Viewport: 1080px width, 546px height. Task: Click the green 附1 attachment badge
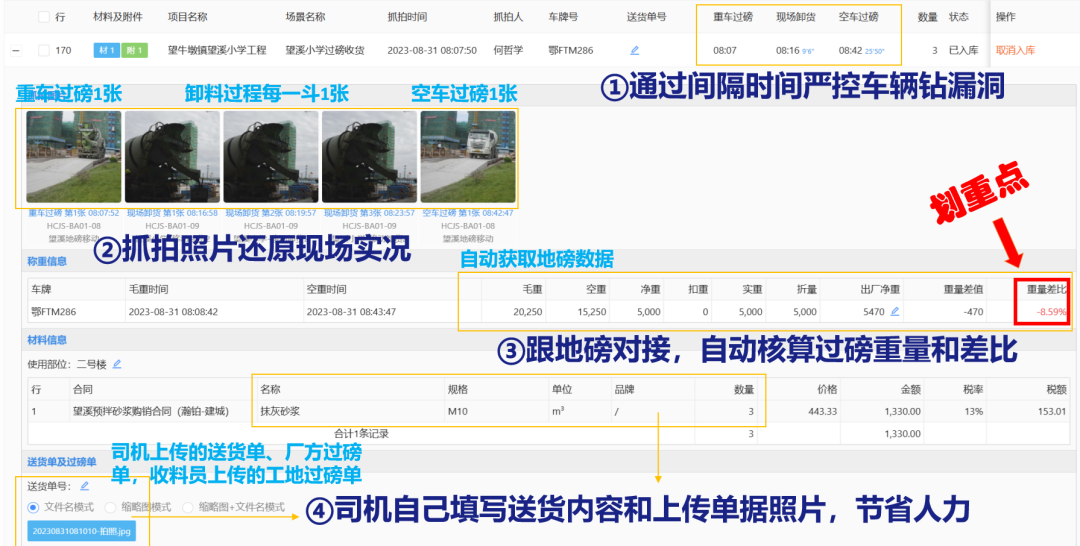[x=134, y=50]
